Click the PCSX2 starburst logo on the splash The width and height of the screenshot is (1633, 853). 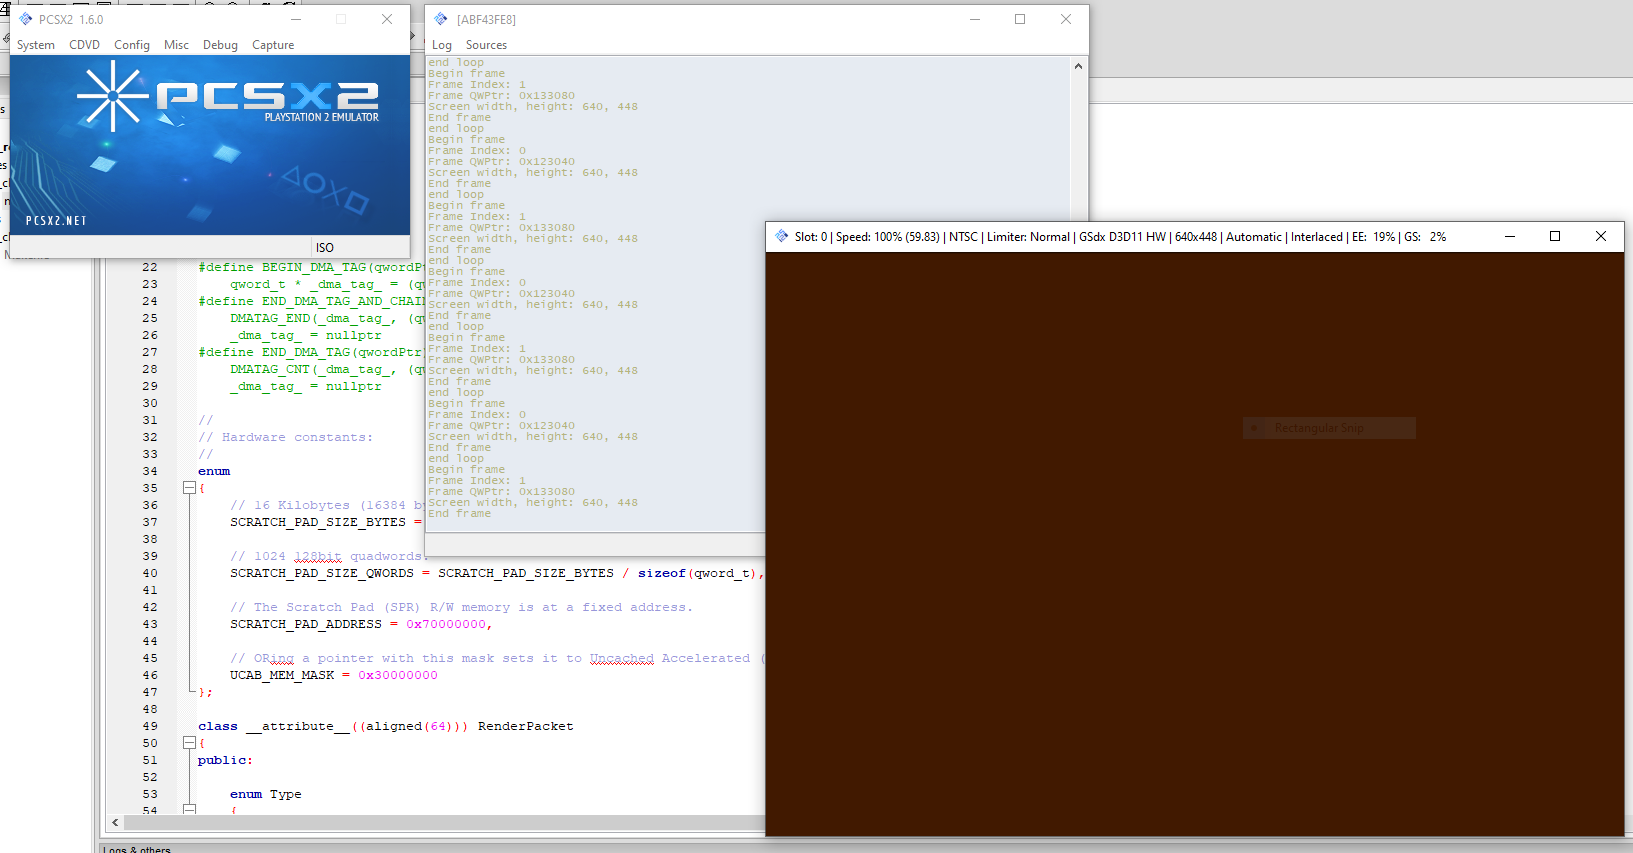(x=112, y=96)
